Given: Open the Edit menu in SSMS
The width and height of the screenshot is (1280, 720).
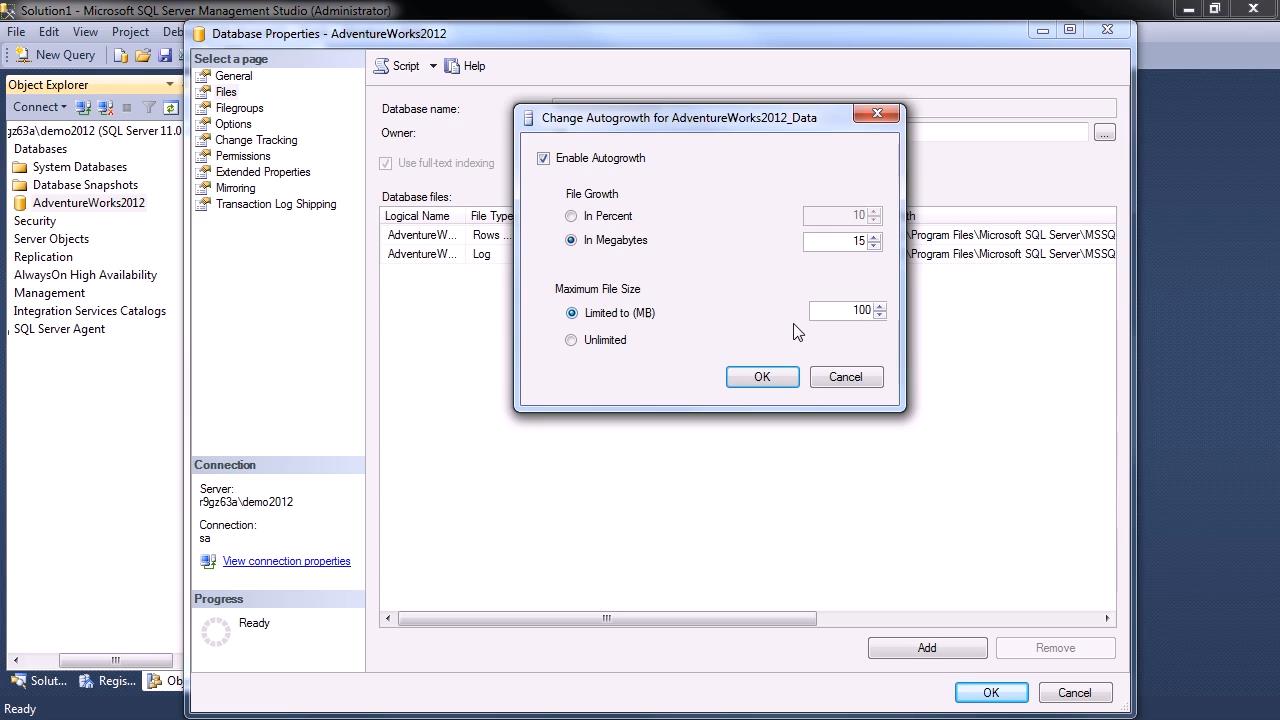Looking at the screenshot, I should click(x=49, y=32).
